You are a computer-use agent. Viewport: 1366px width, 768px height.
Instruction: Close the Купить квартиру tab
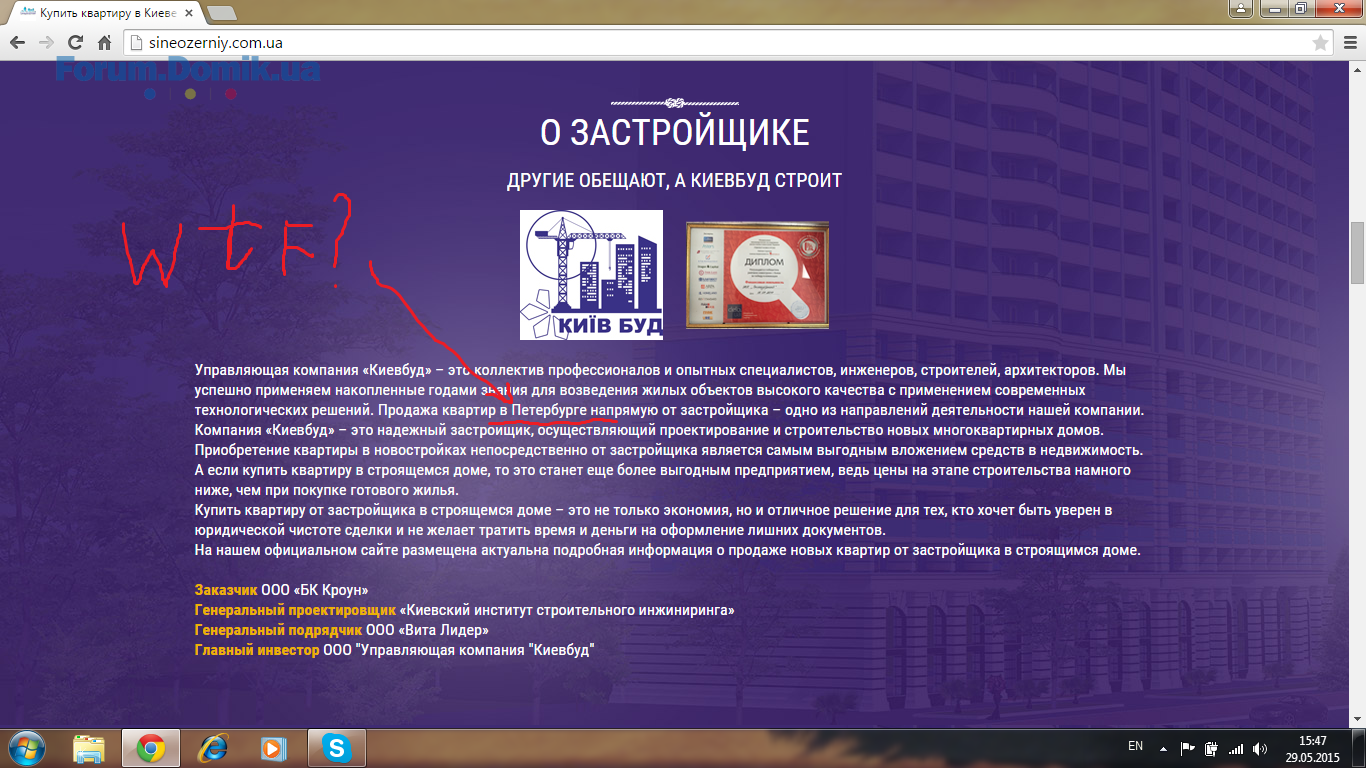pos(189,14)
